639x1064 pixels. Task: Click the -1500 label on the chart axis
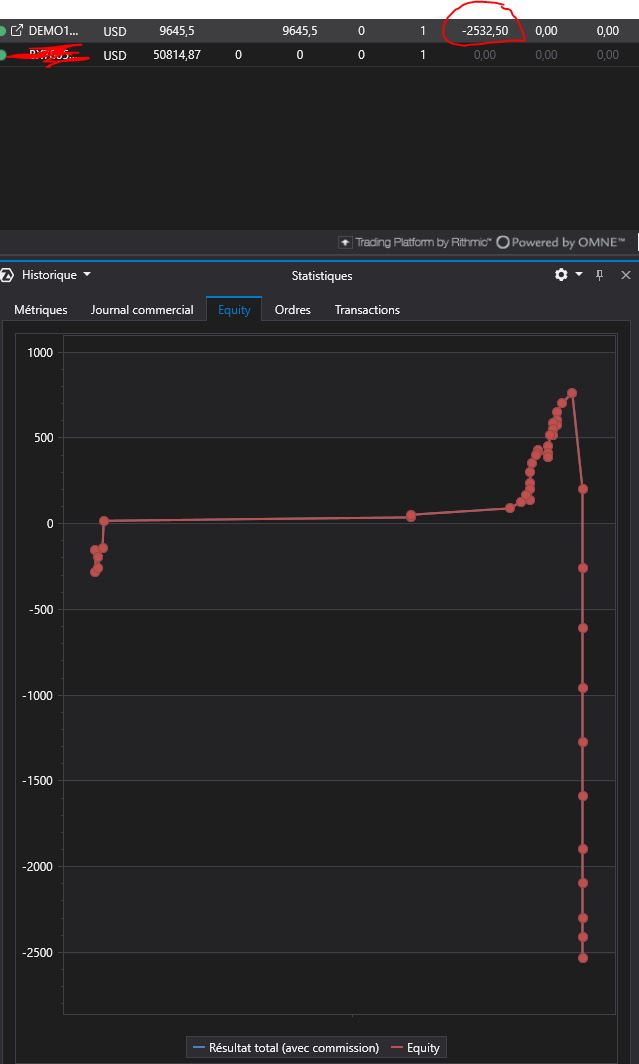[38, 780]
